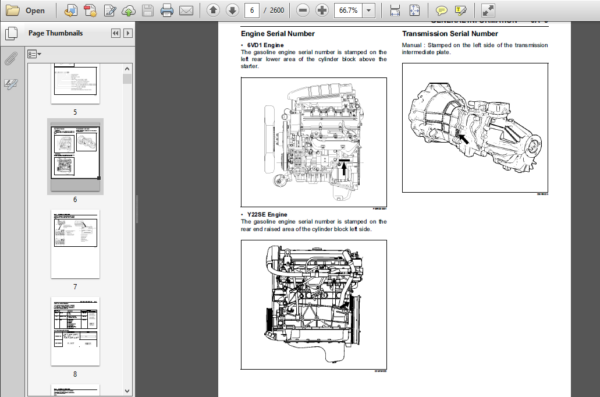Click the thumbnail scrollbar up arrow

pos(127,69)
